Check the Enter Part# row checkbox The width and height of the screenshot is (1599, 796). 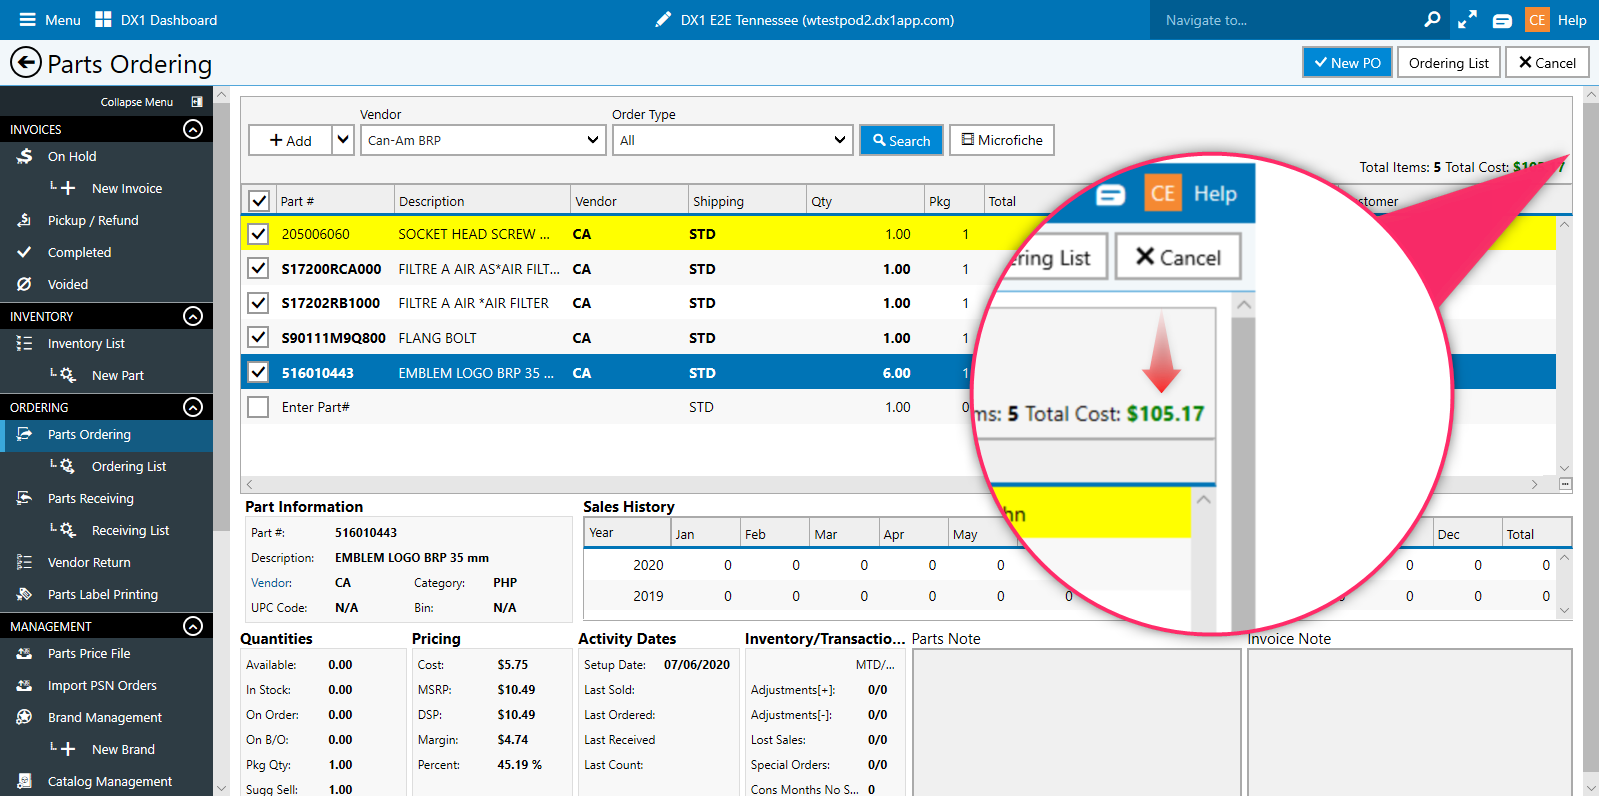(258, 407)
